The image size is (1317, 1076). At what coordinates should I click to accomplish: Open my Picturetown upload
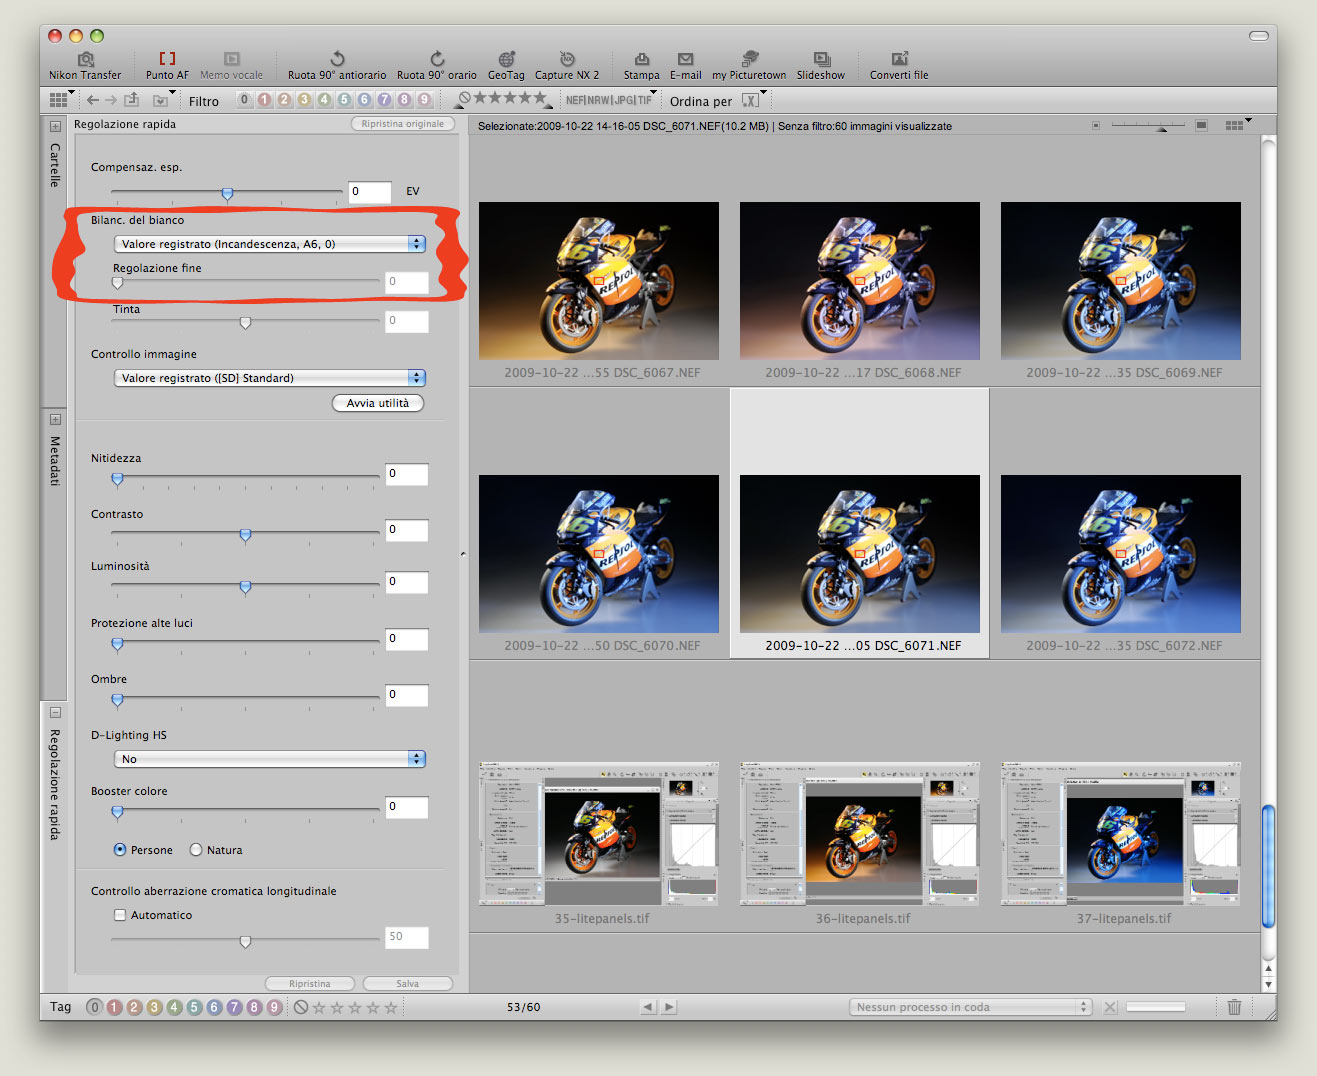tap(749, 66)
